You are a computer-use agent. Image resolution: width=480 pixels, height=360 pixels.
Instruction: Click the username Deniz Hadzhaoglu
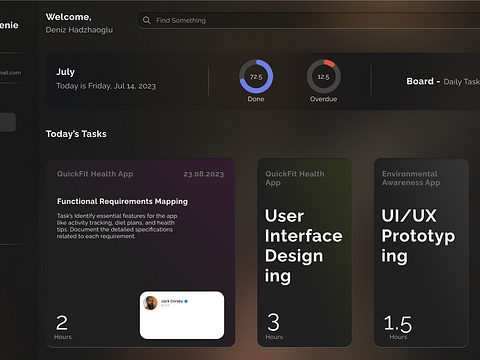(79, 30)
